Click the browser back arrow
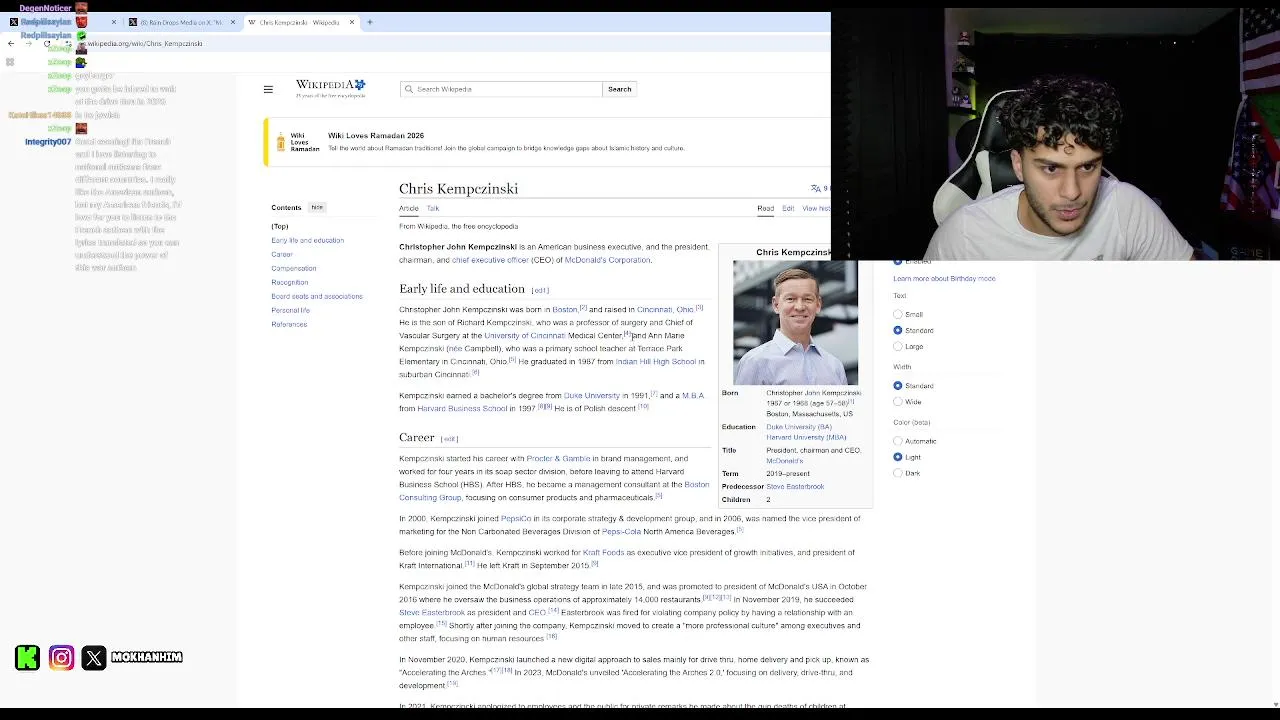 pyautogui.click(x=11, y=44)
